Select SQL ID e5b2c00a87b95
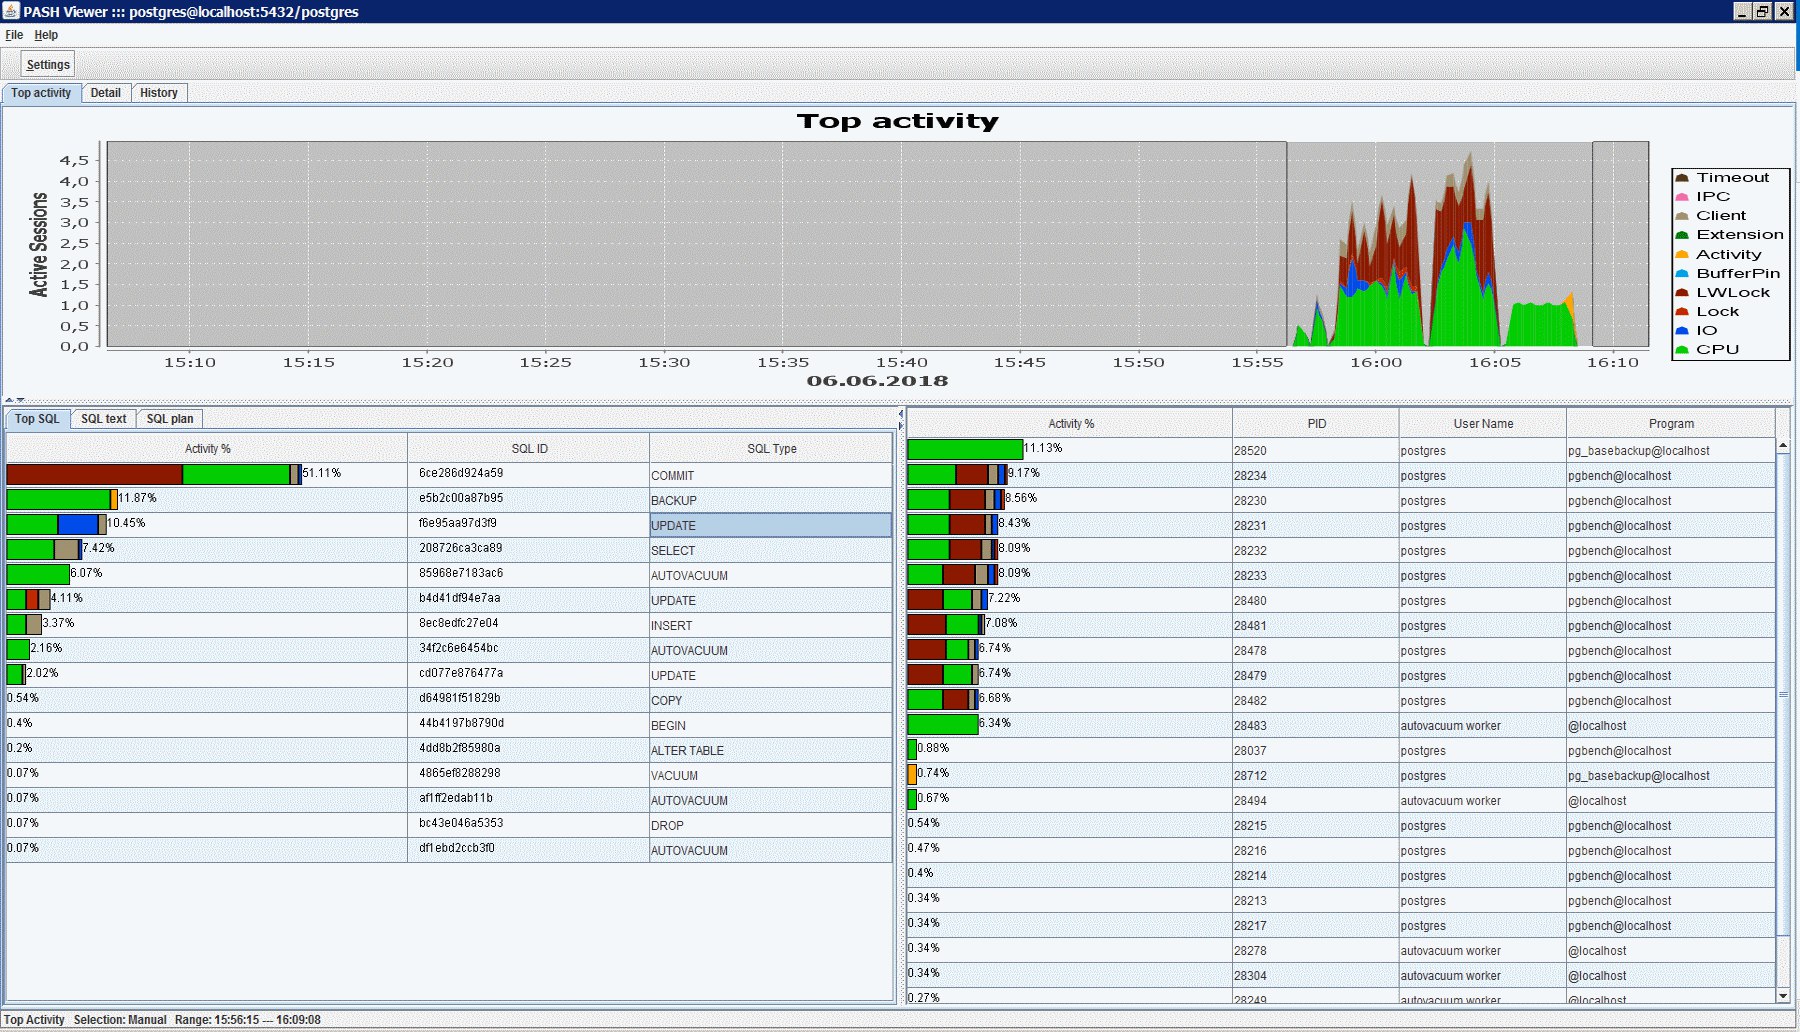Image resolution: width=1800 pixels, height=1032 pixels. pos(461,499)
